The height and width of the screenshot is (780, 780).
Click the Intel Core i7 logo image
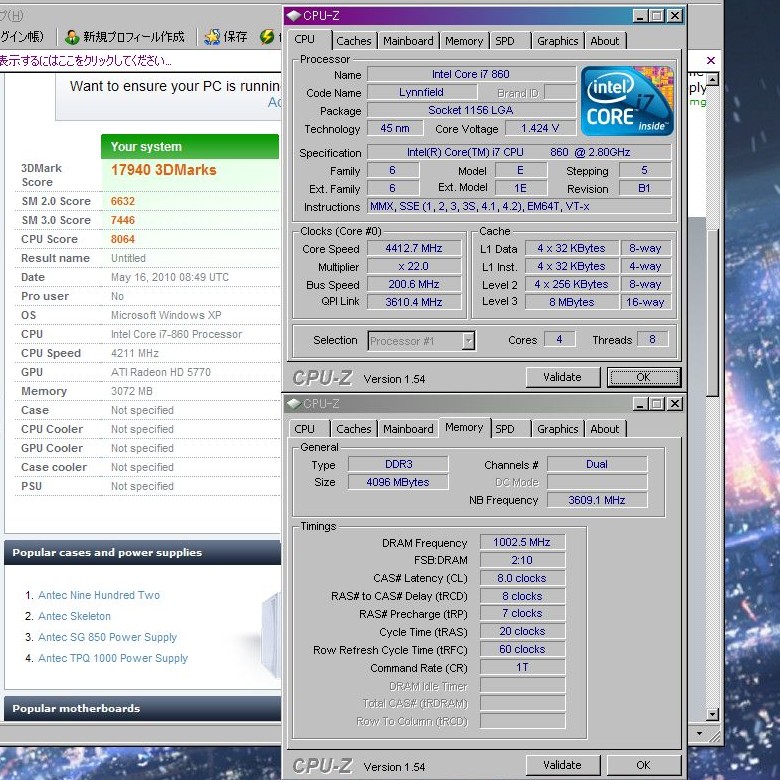(627, 101)
